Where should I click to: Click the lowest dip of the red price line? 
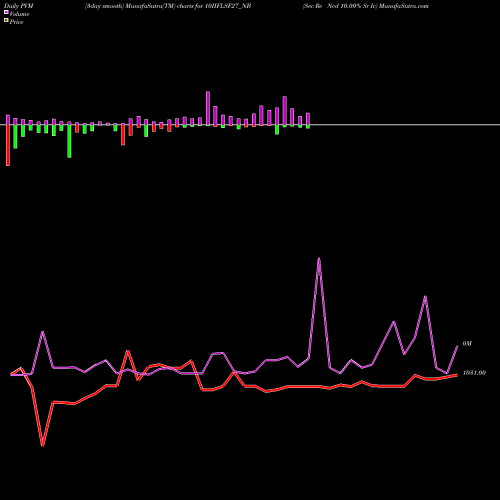[43, 445]
